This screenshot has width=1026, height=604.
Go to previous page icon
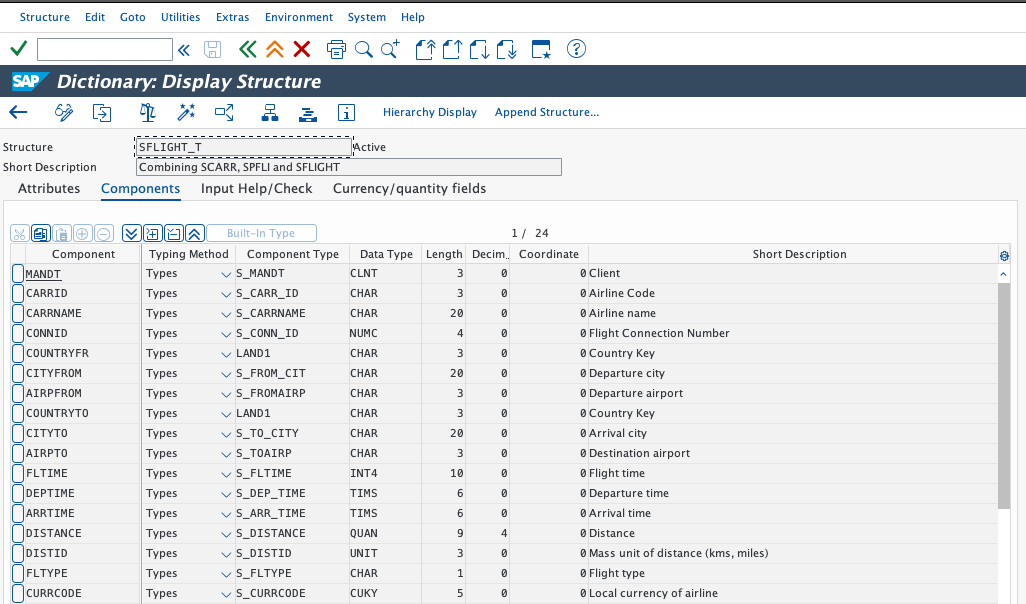[x=452, y=49]
